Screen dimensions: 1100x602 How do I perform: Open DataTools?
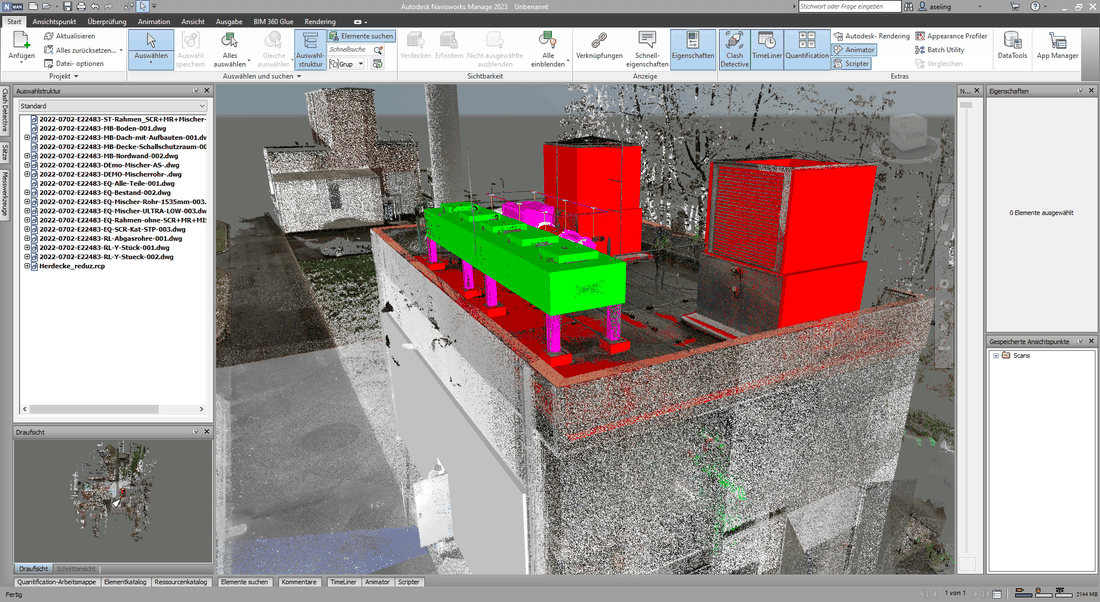point(1012,46)
